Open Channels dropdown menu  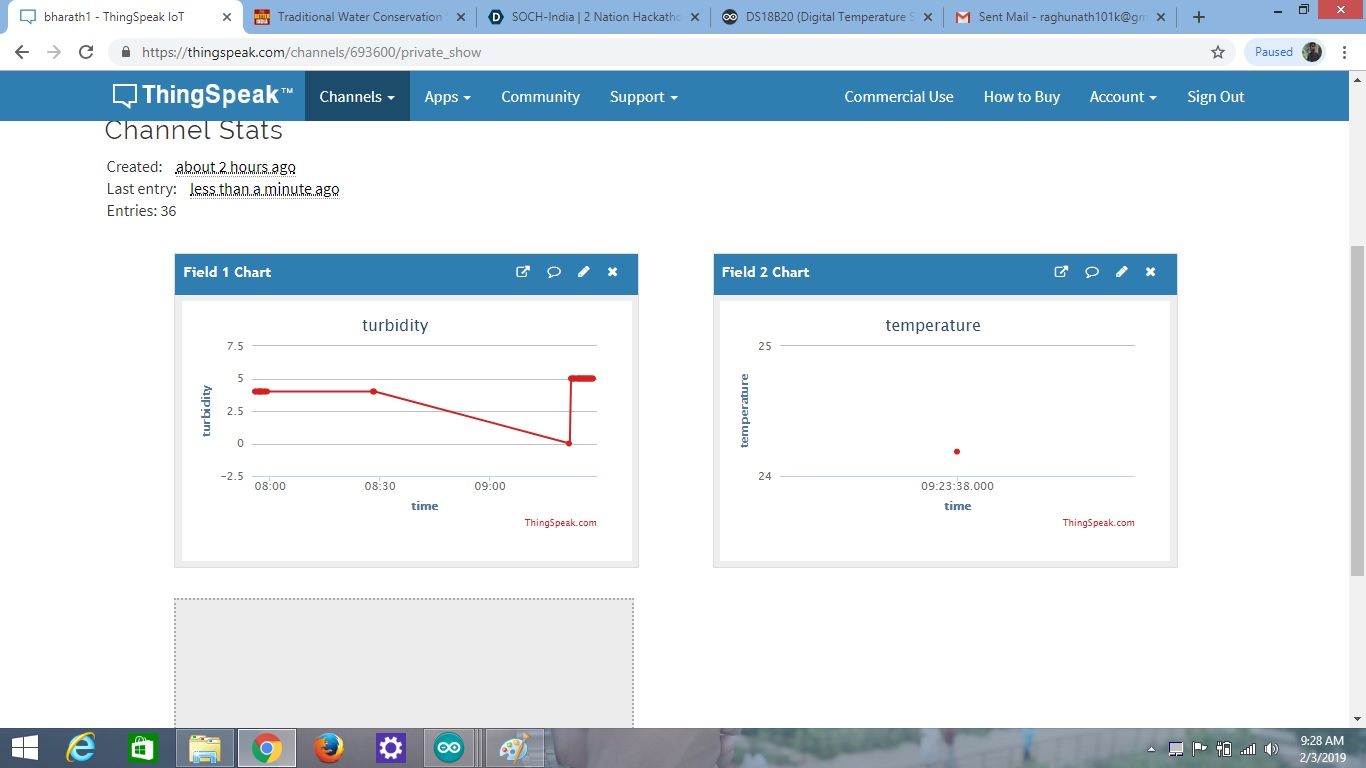point(357,97)
